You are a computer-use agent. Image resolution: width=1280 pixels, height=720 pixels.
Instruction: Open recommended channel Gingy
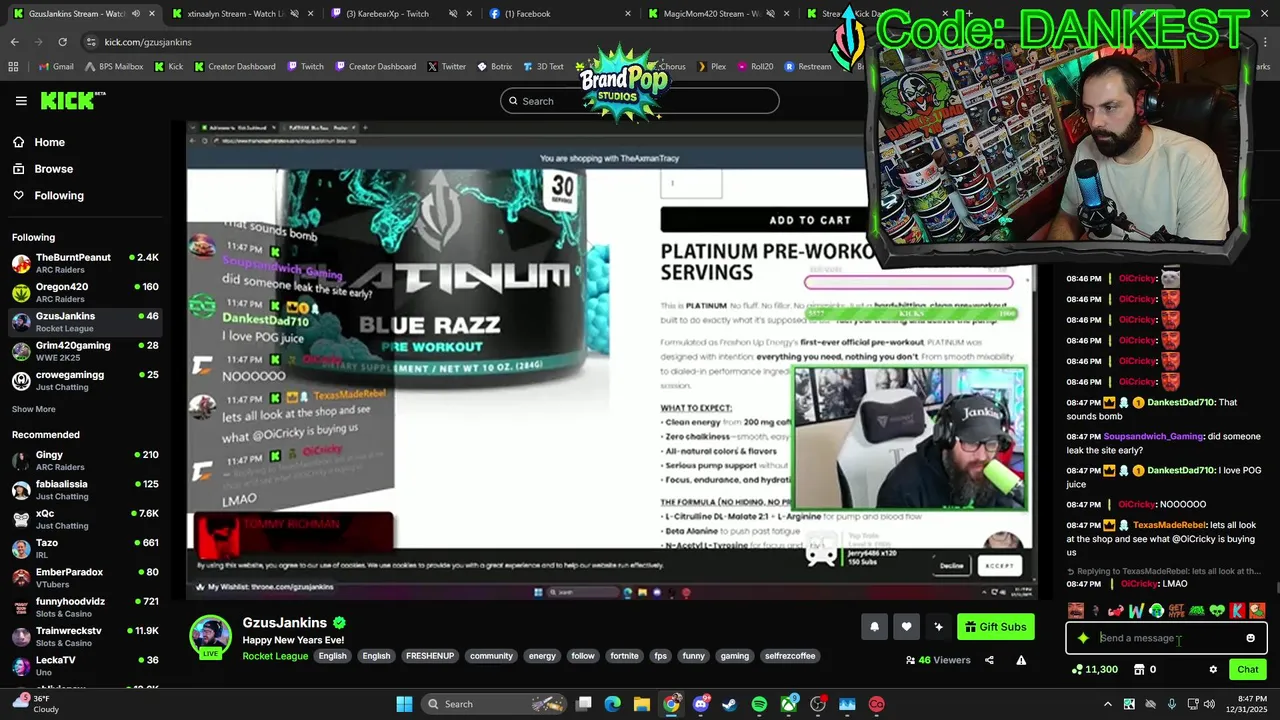point(85,461)
